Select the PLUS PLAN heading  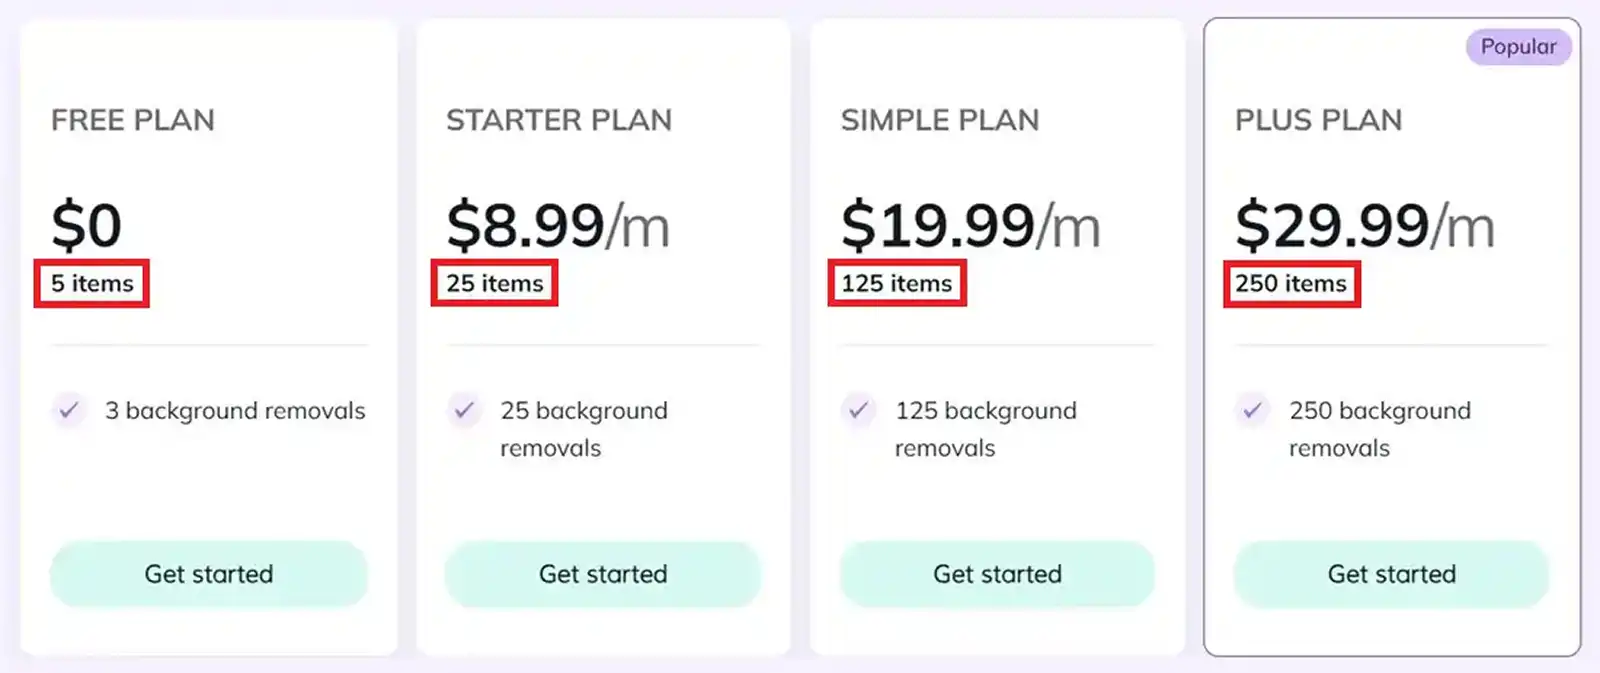(1319, 120)
